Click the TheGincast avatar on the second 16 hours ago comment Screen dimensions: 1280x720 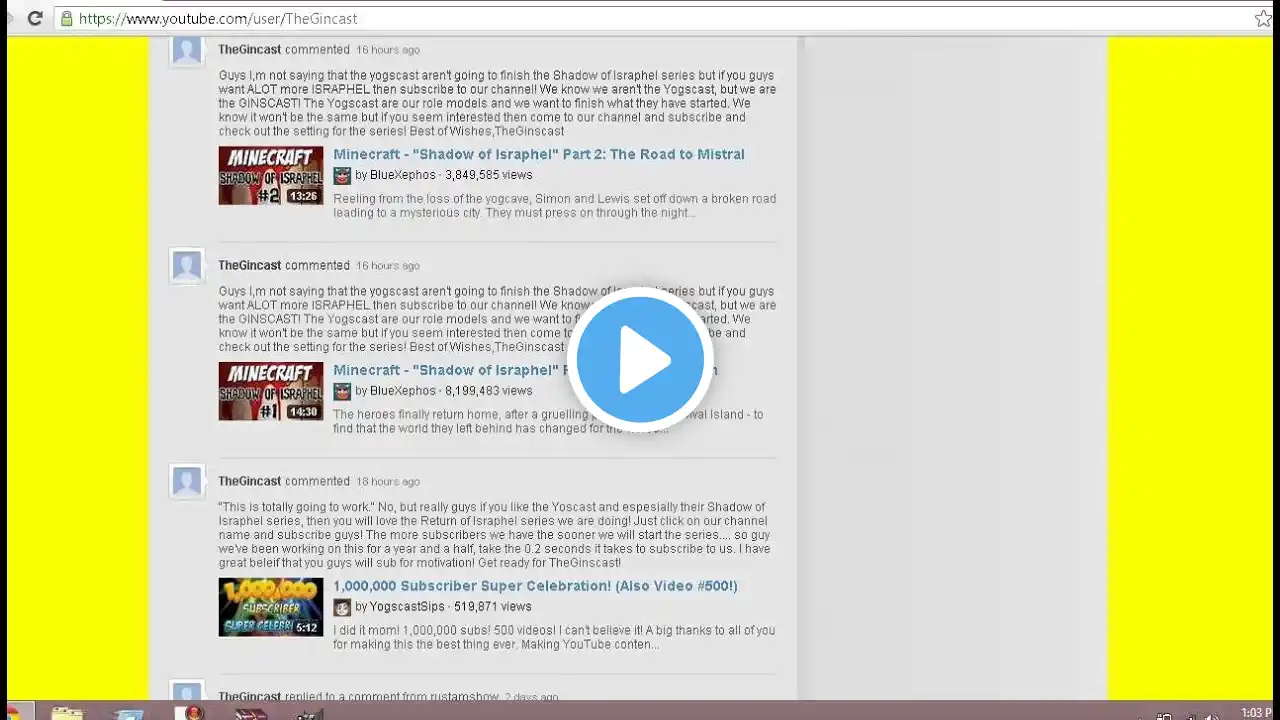click(187, 266)
